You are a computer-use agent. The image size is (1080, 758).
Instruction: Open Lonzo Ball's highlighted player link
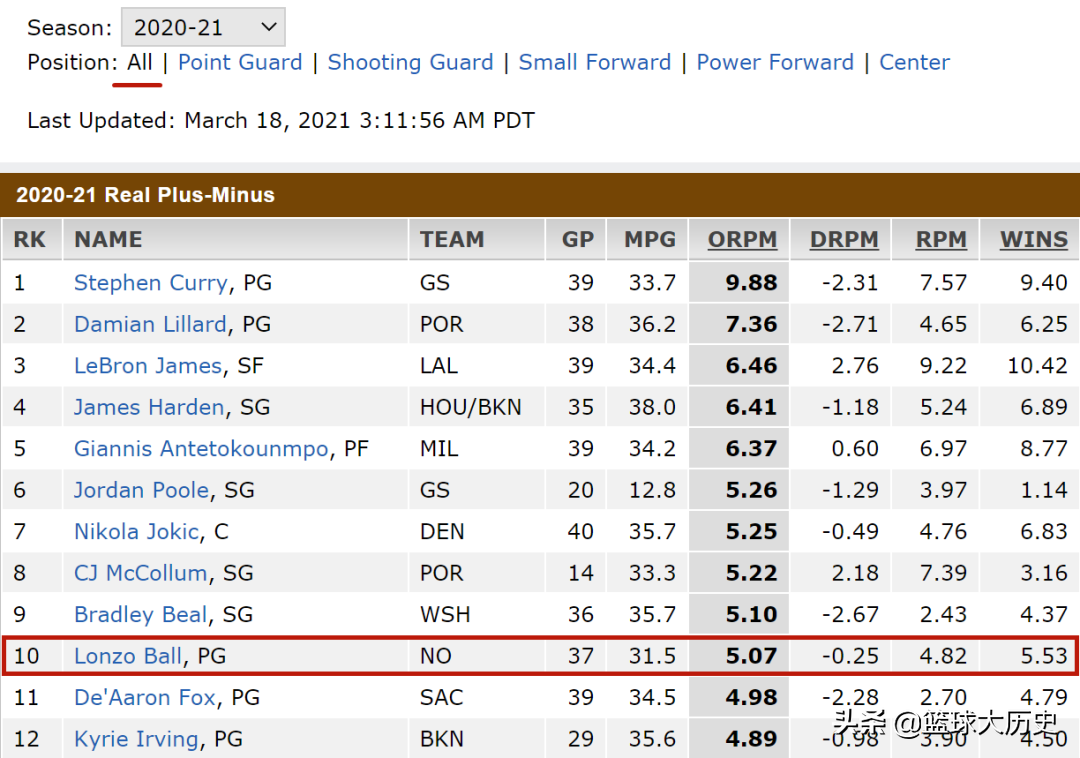pos(128,656)
